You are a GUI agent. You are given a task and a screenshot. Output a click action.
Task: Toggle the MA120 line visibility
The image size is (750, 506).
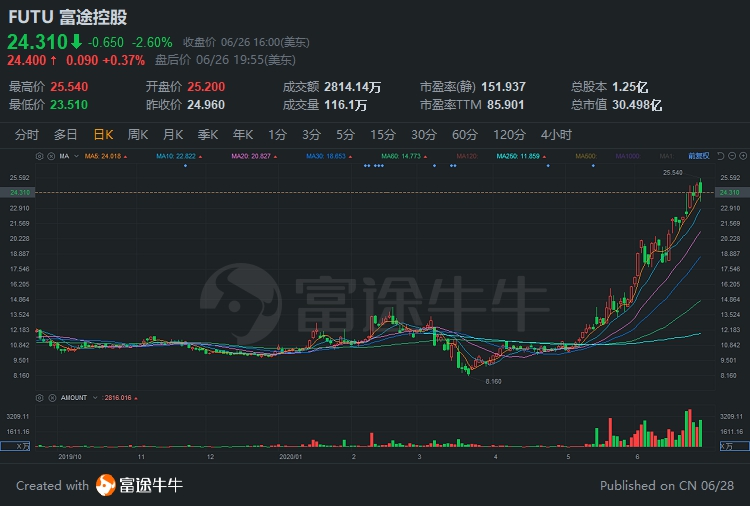[x=468, y=156]
